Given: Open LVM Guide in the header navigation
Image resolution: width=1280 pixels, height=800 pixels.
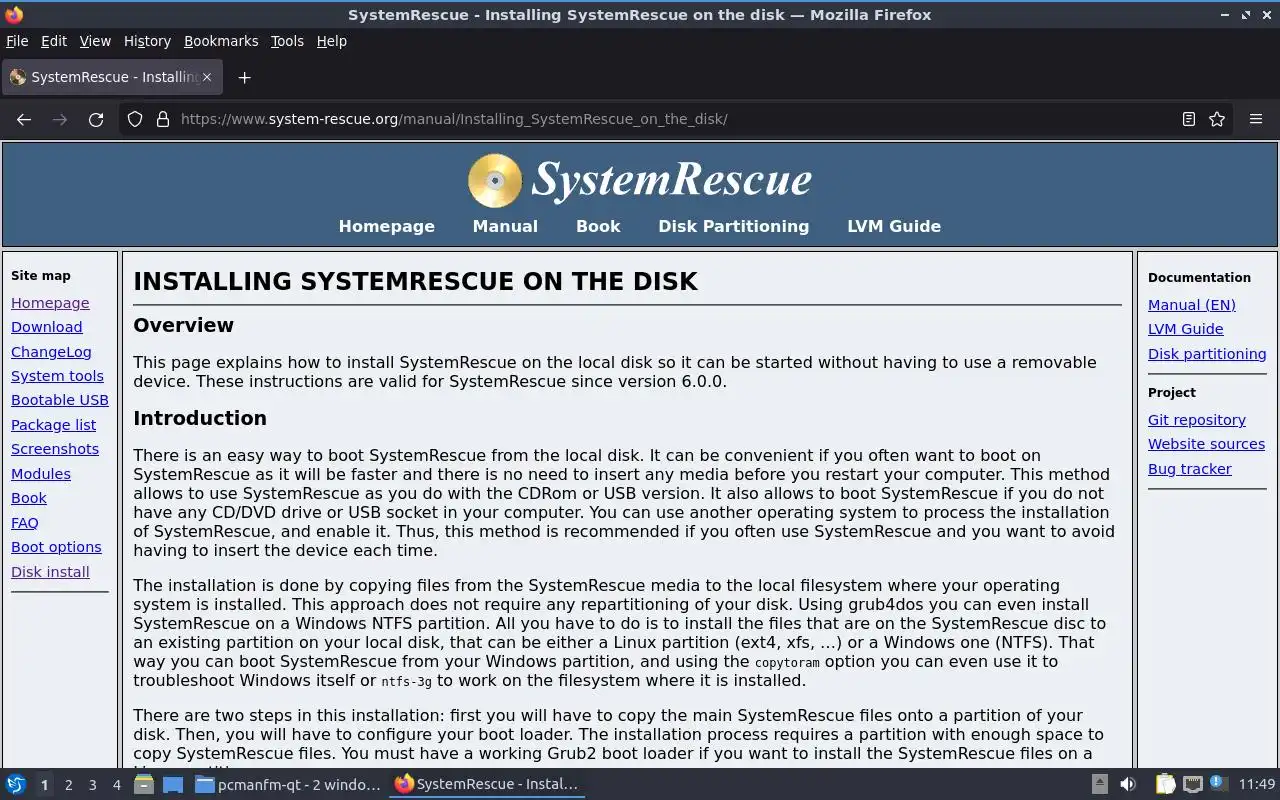Looking at the screenshot, I should (894, 226).
